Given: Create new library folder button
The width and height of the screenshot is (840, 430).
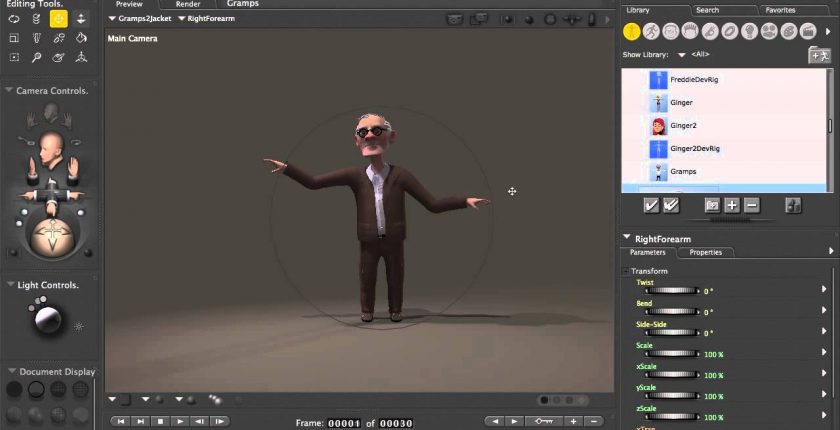Looking at the screenshot, I should 712,205.
